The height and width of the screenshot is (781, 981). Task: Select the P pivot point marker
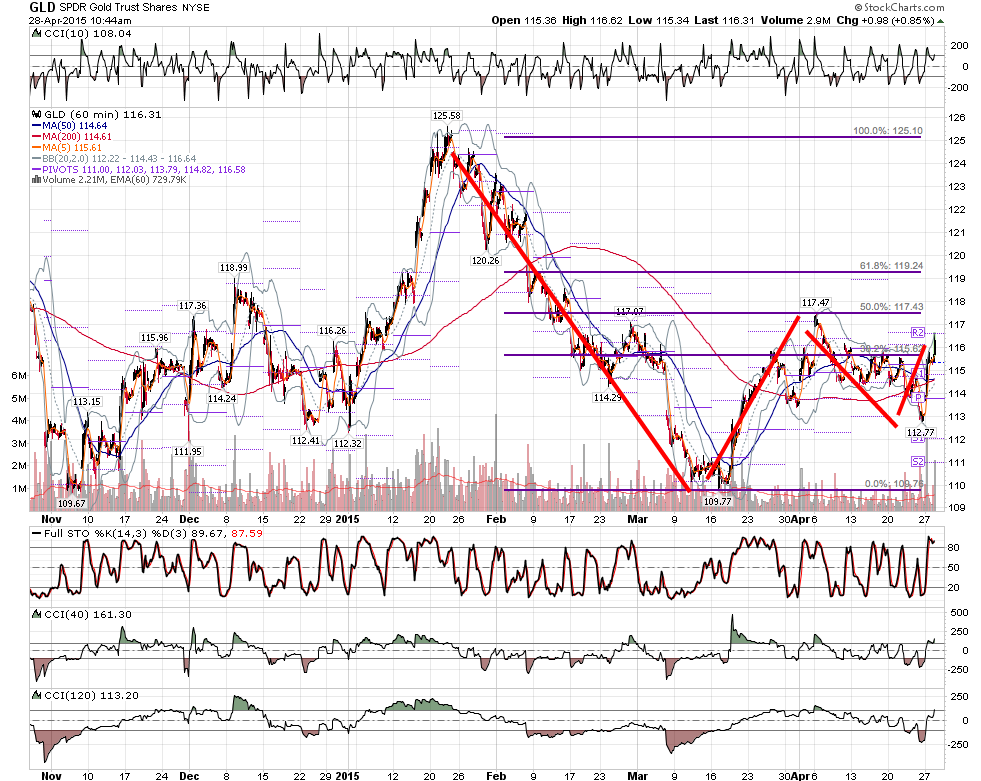918,398
